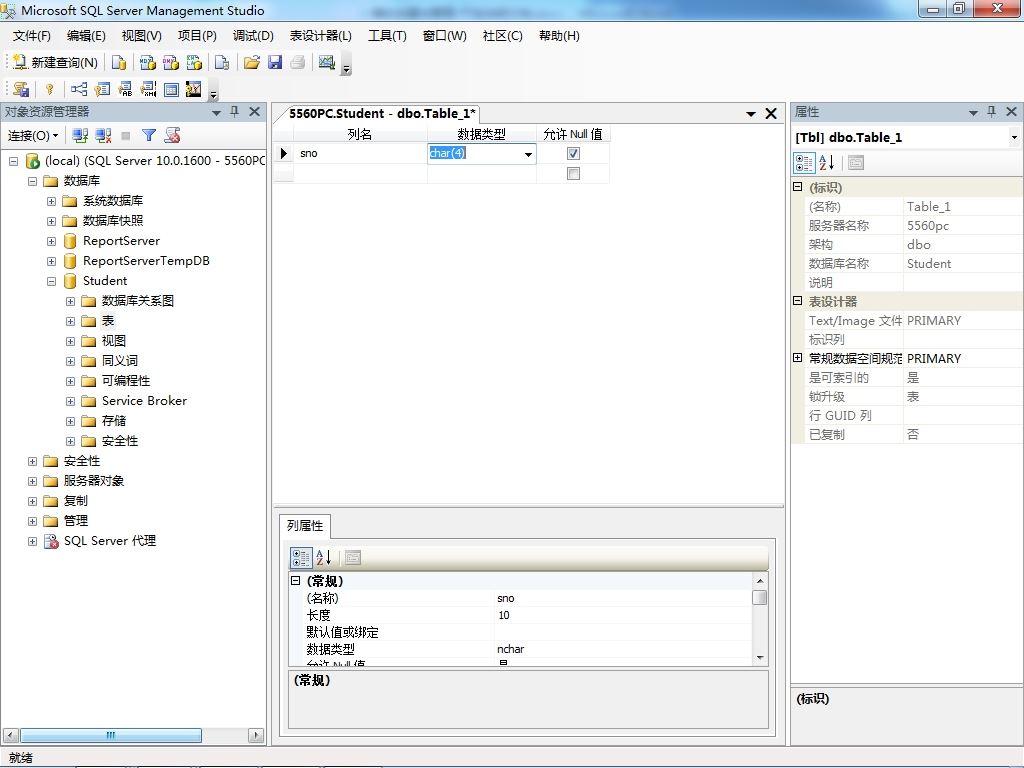Click the Analysis Services DMX Query icon
This screenshot has width=1024, height=768.
(x=171, y=62)
